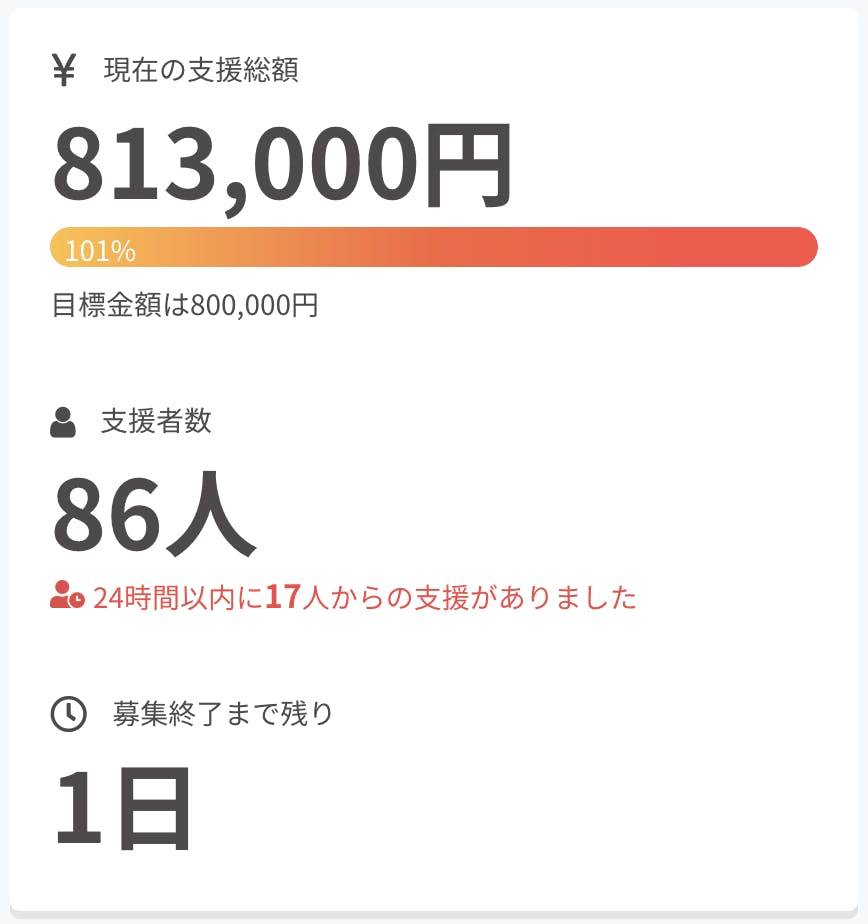Image resolution: width=868 pixels, height=924 pixels.
Task: Select the 募集終了まで残り label
Action: [223, 714]
